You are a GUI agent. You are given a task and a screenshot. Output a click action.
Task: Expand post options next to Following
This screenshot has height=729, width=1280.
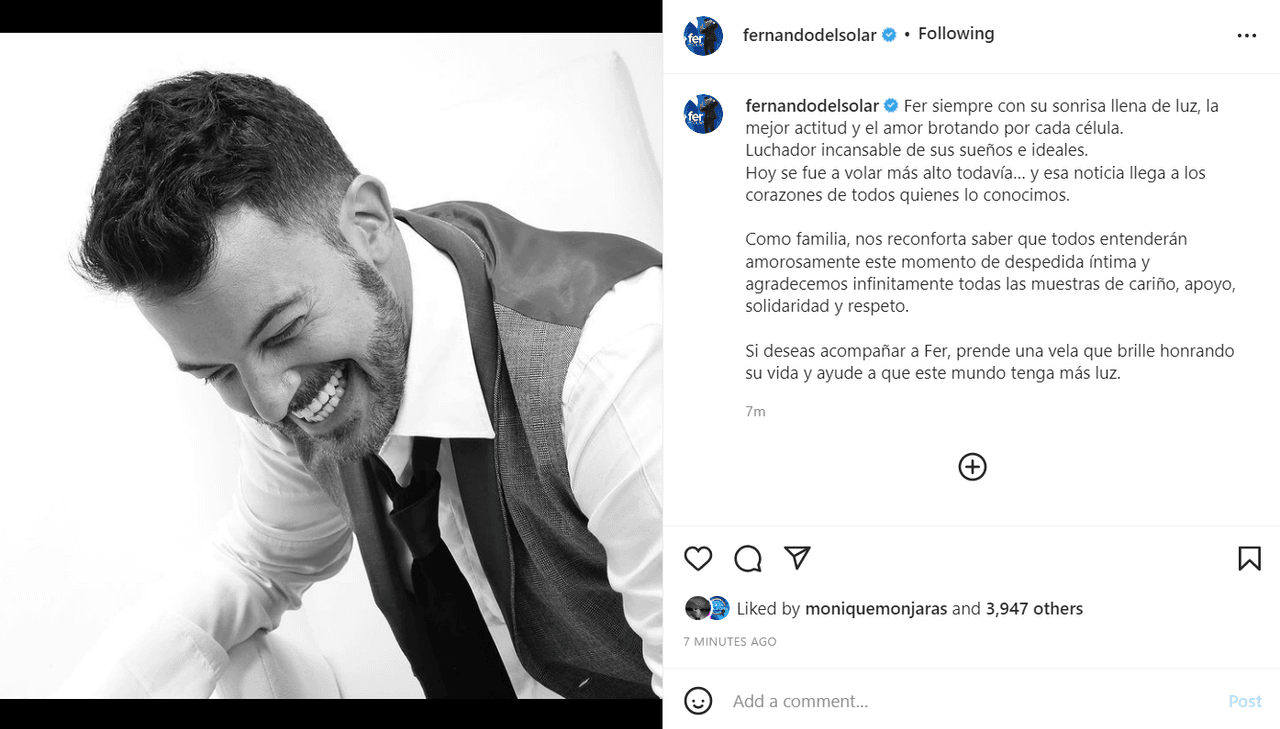click(x=1247, y=34)
